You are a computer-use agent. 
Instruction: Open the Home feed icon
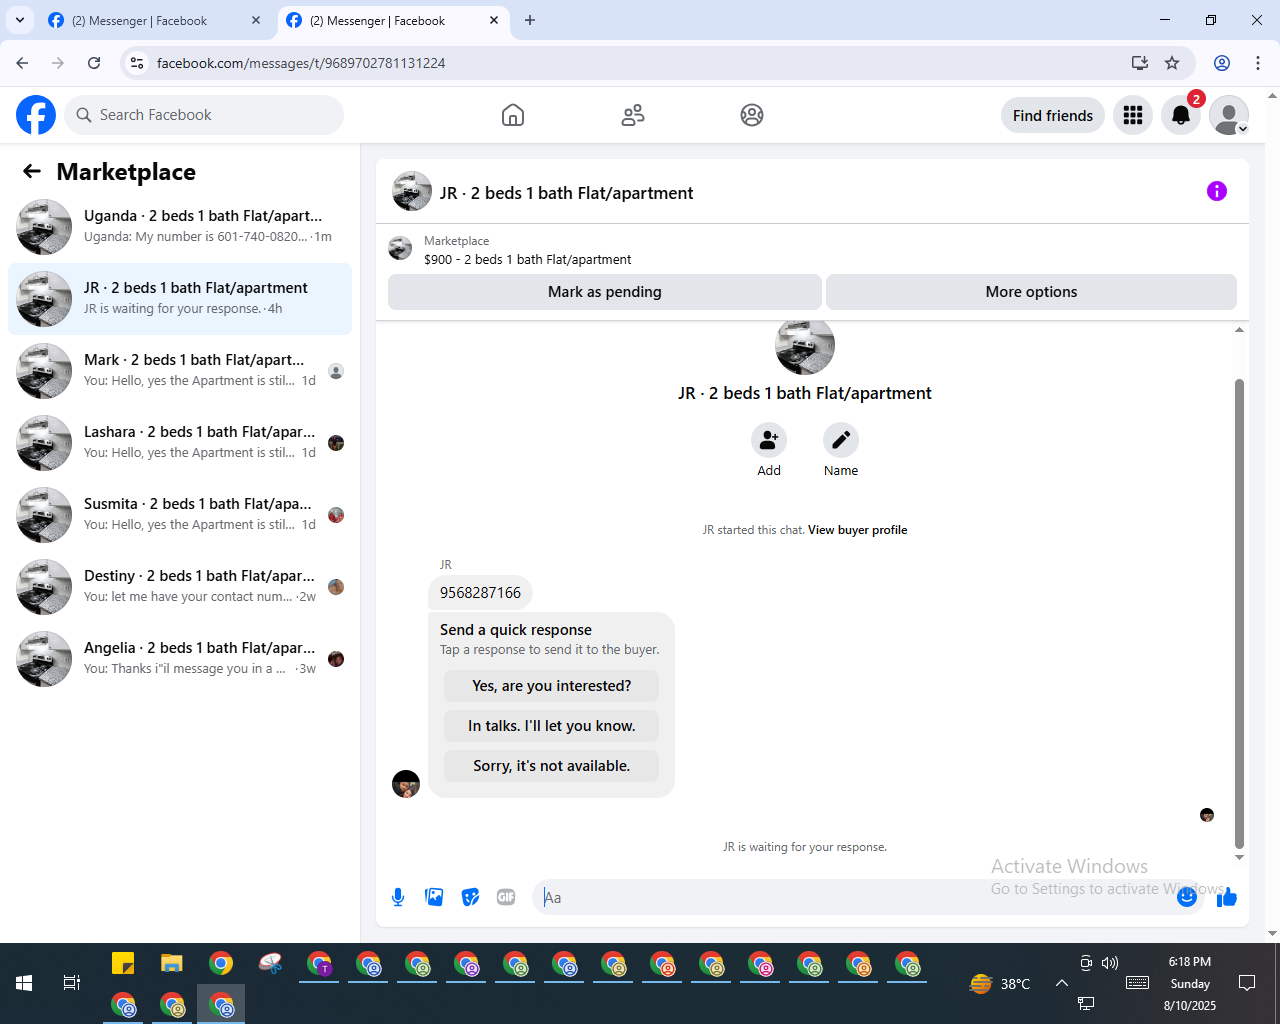click(513, 115)
